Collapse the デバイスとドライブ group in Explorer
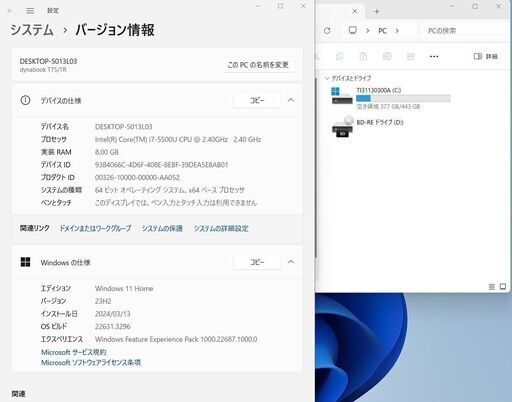 pos(327,78)
